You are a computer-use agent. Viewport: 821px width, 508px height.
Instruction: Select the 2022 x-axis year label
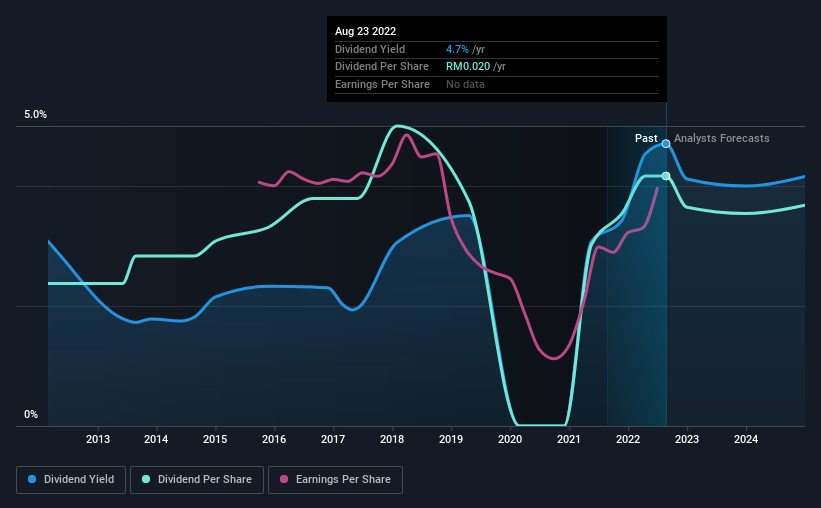click(628, 439)
